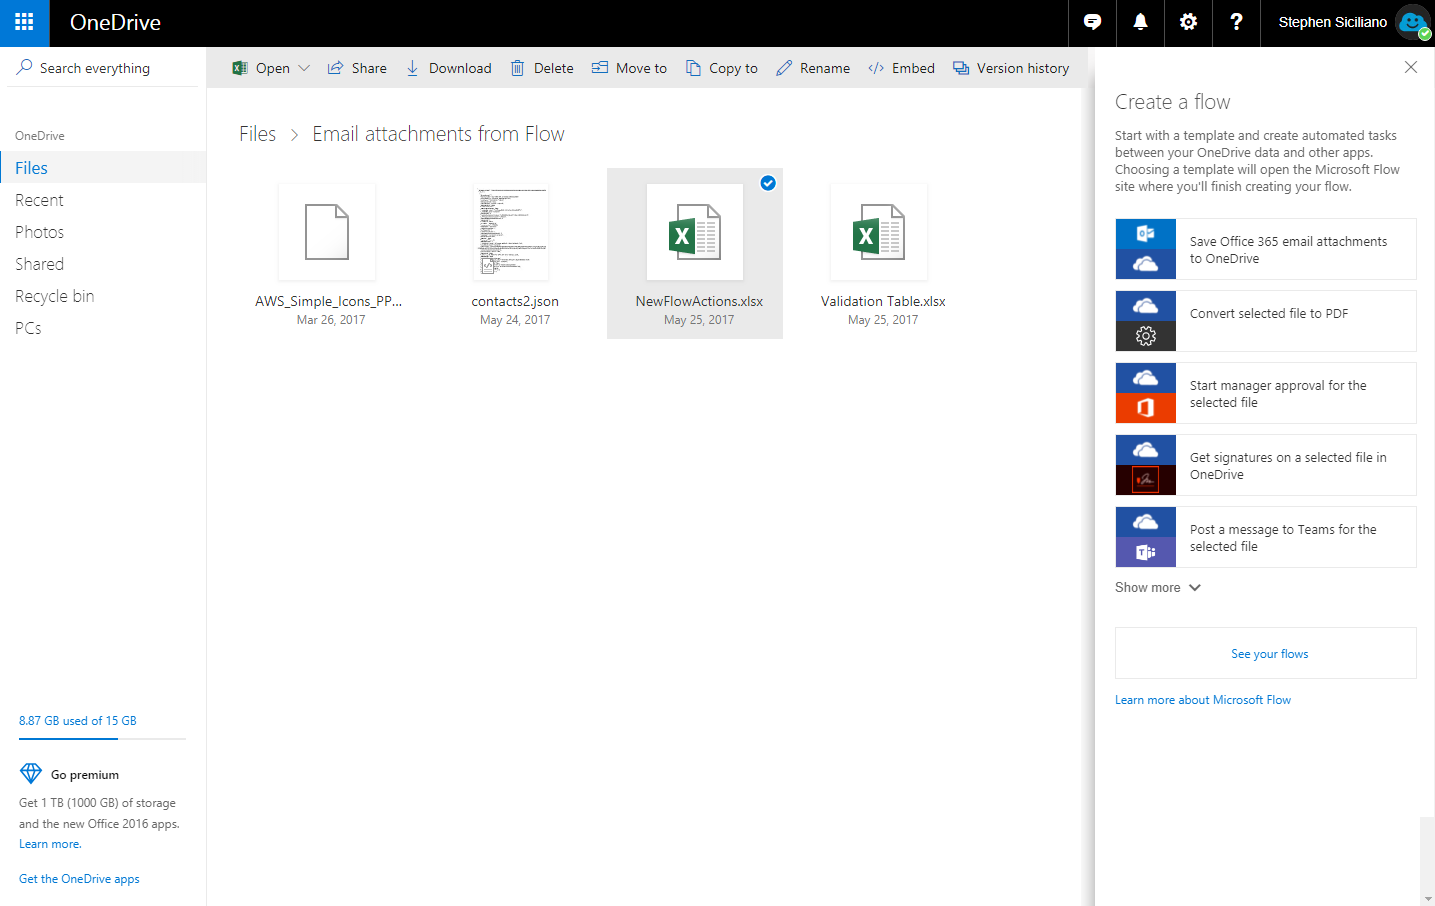The width and height of the screenshot is (1435, 906).
Task: Click the NewFlowActions.xlsx Excel icon
Action: (695, 232)
